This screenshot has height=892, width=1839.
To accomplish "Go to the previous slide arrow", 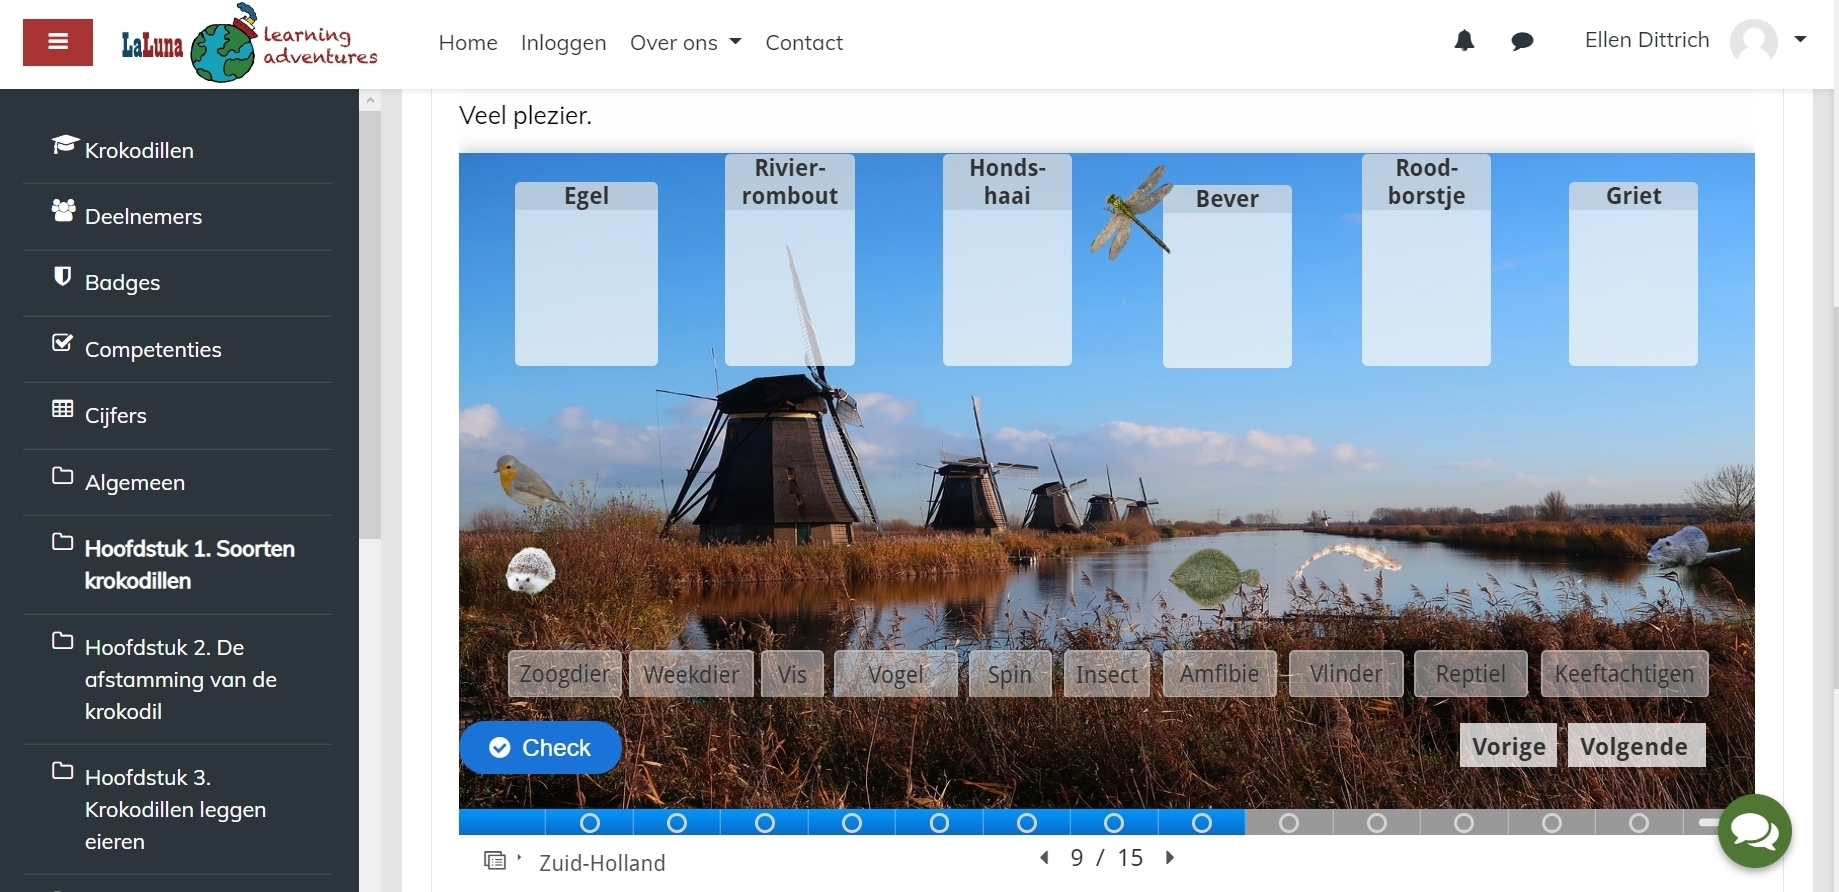I will (x=1044, y=858).
